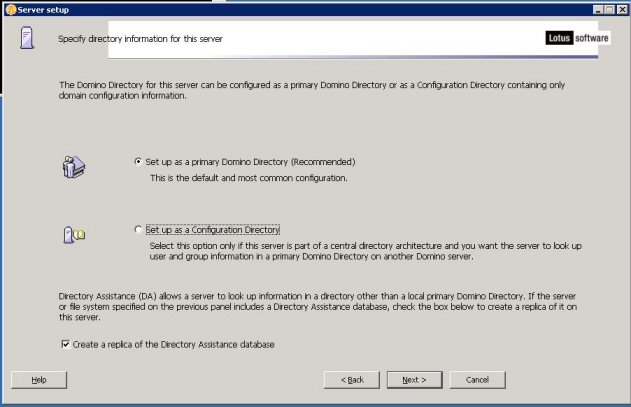Click 'Set up as a primary Domino Directory (Recommended)' label
The width and height of the screenshot is (631, 407).
(x=250, y=162)
